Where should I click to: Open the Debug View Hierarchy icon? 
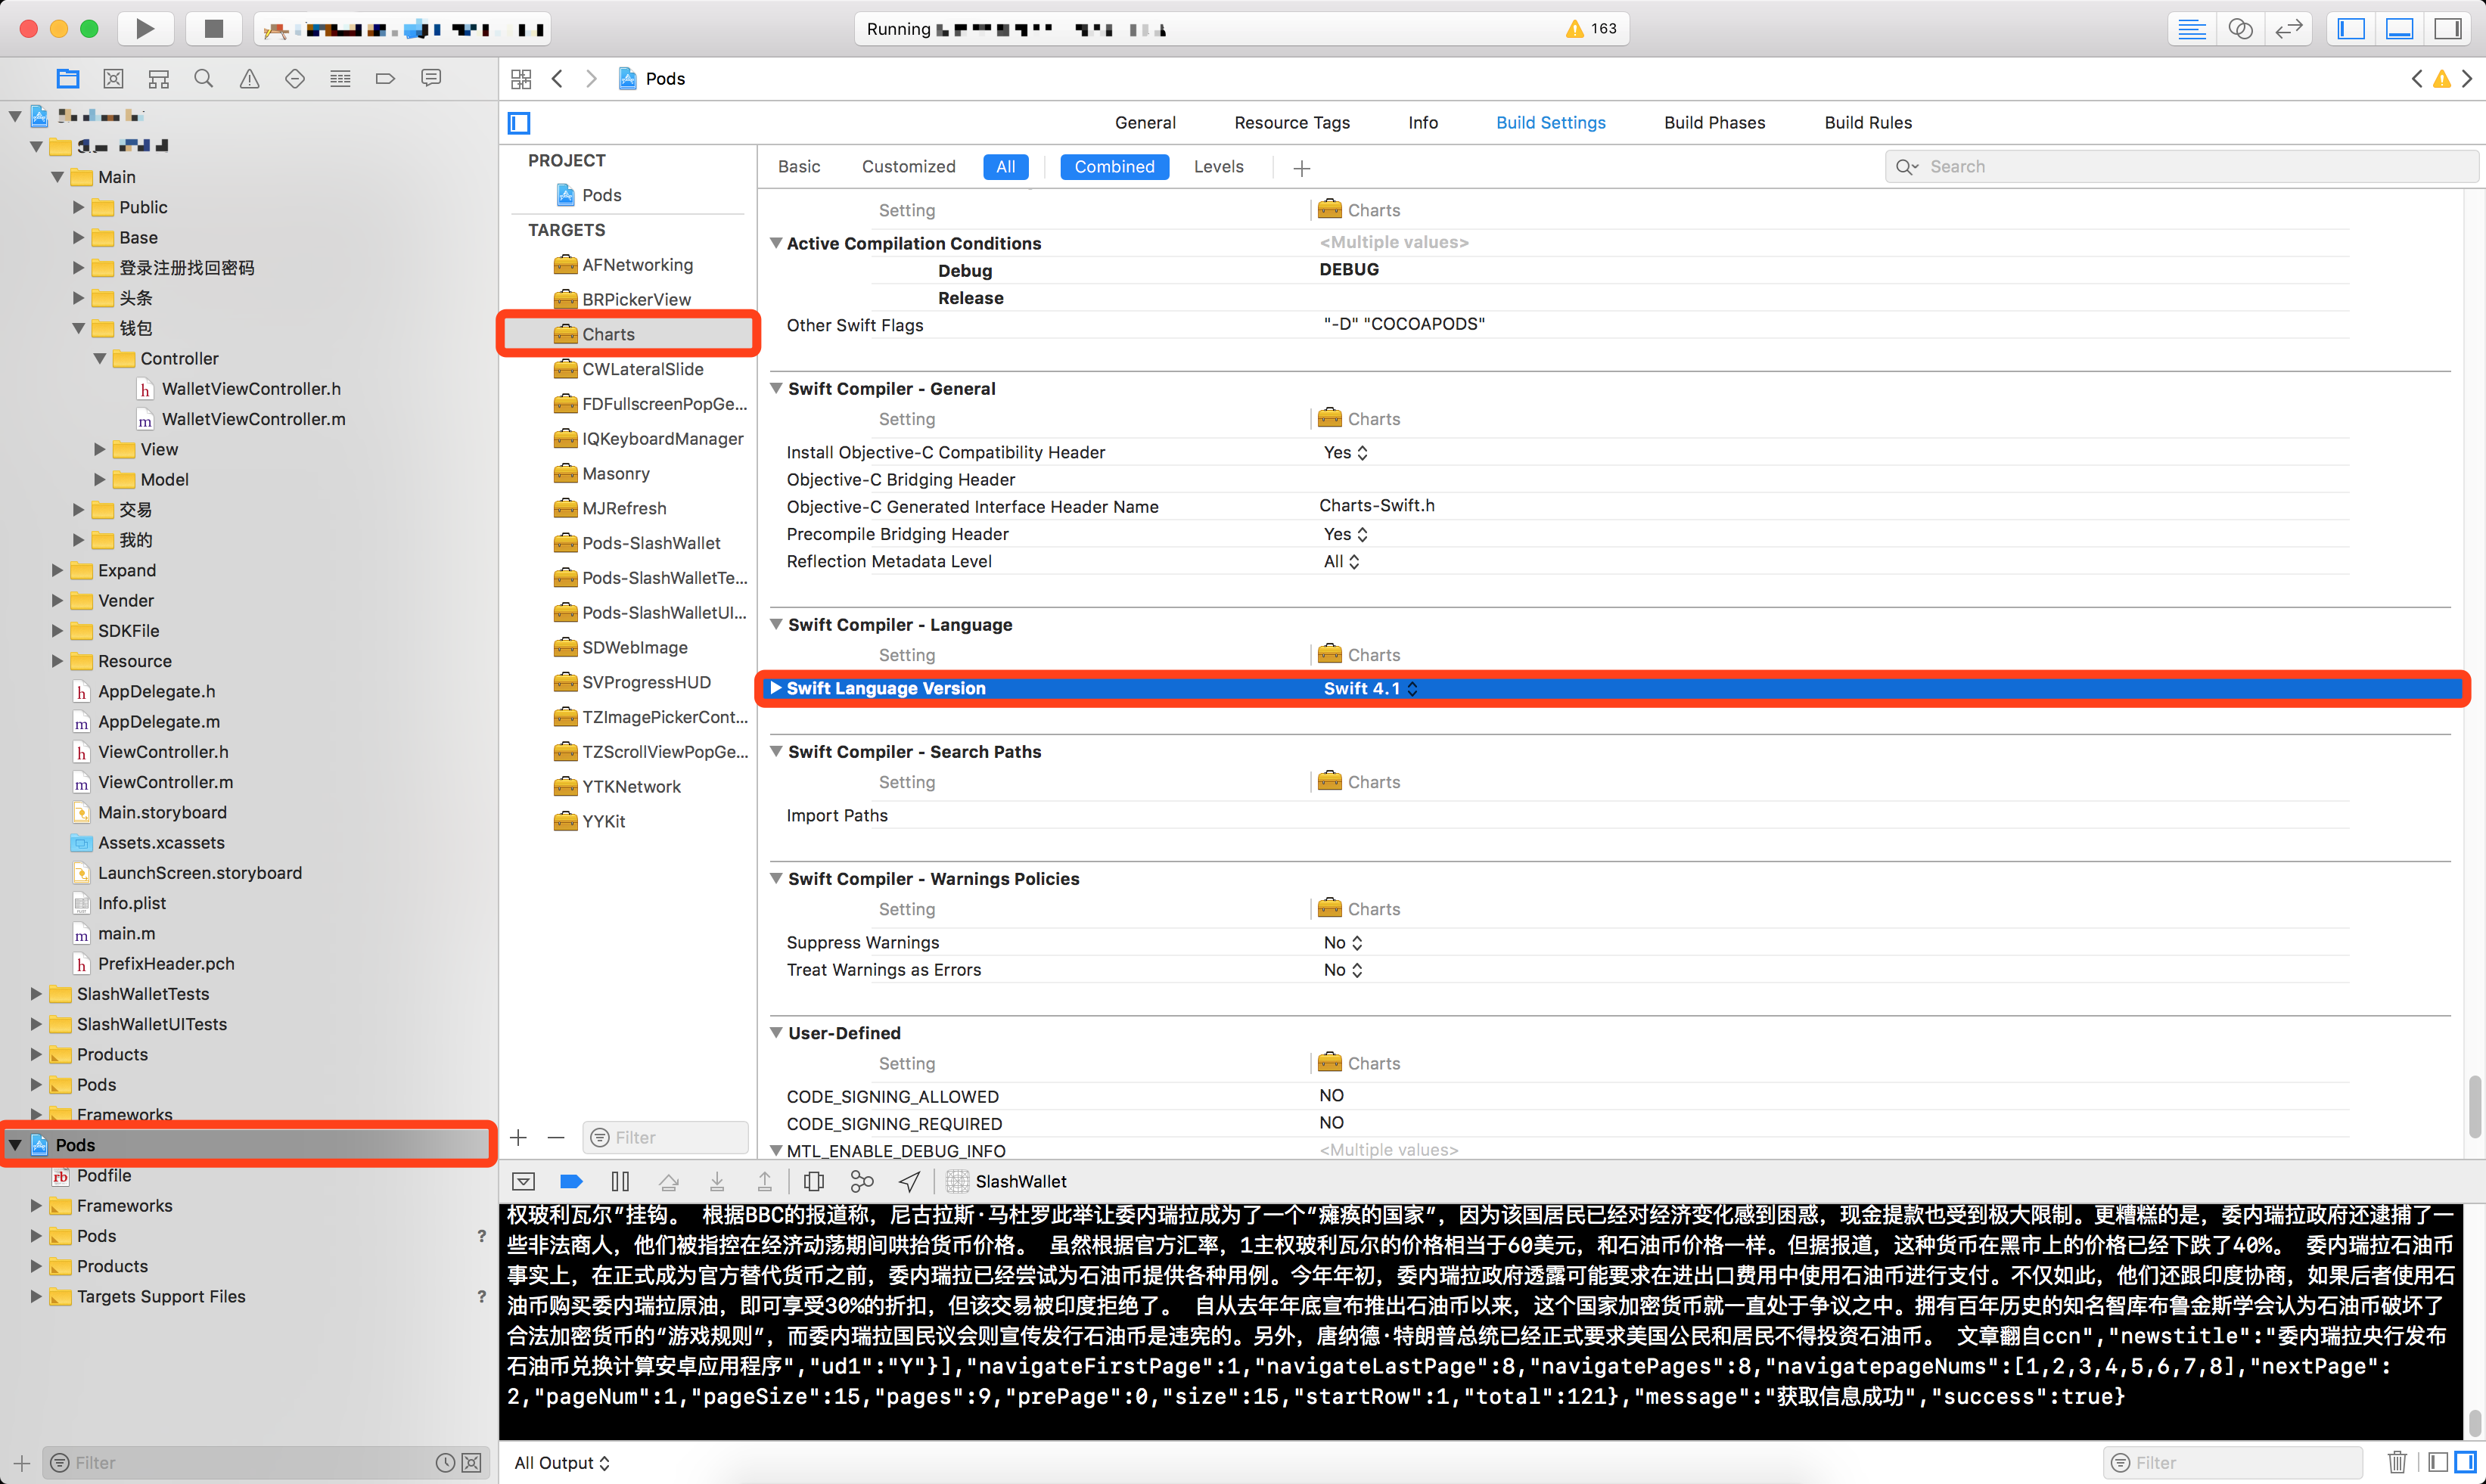pos(813,1182)
